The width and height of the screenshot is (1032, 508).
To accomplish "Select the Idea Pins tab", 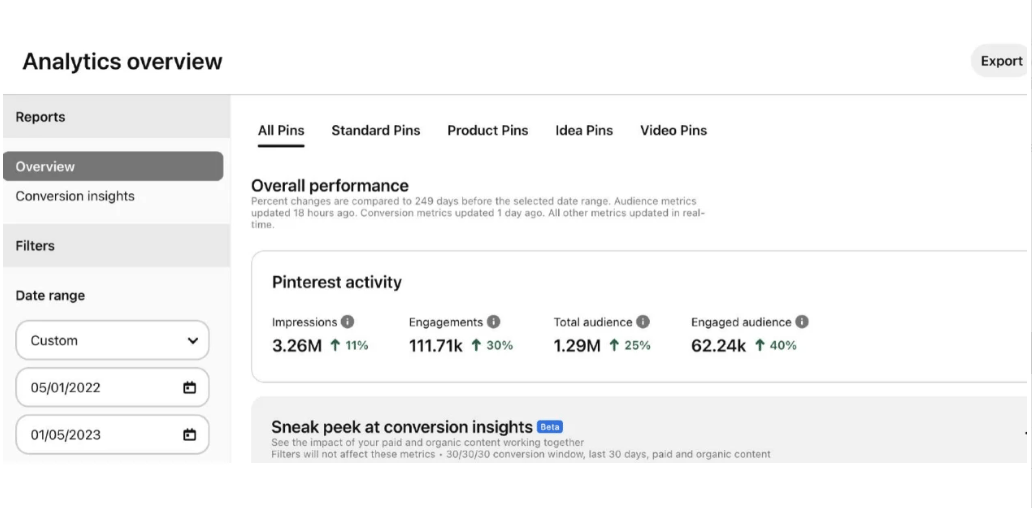I will click(584, 130).
